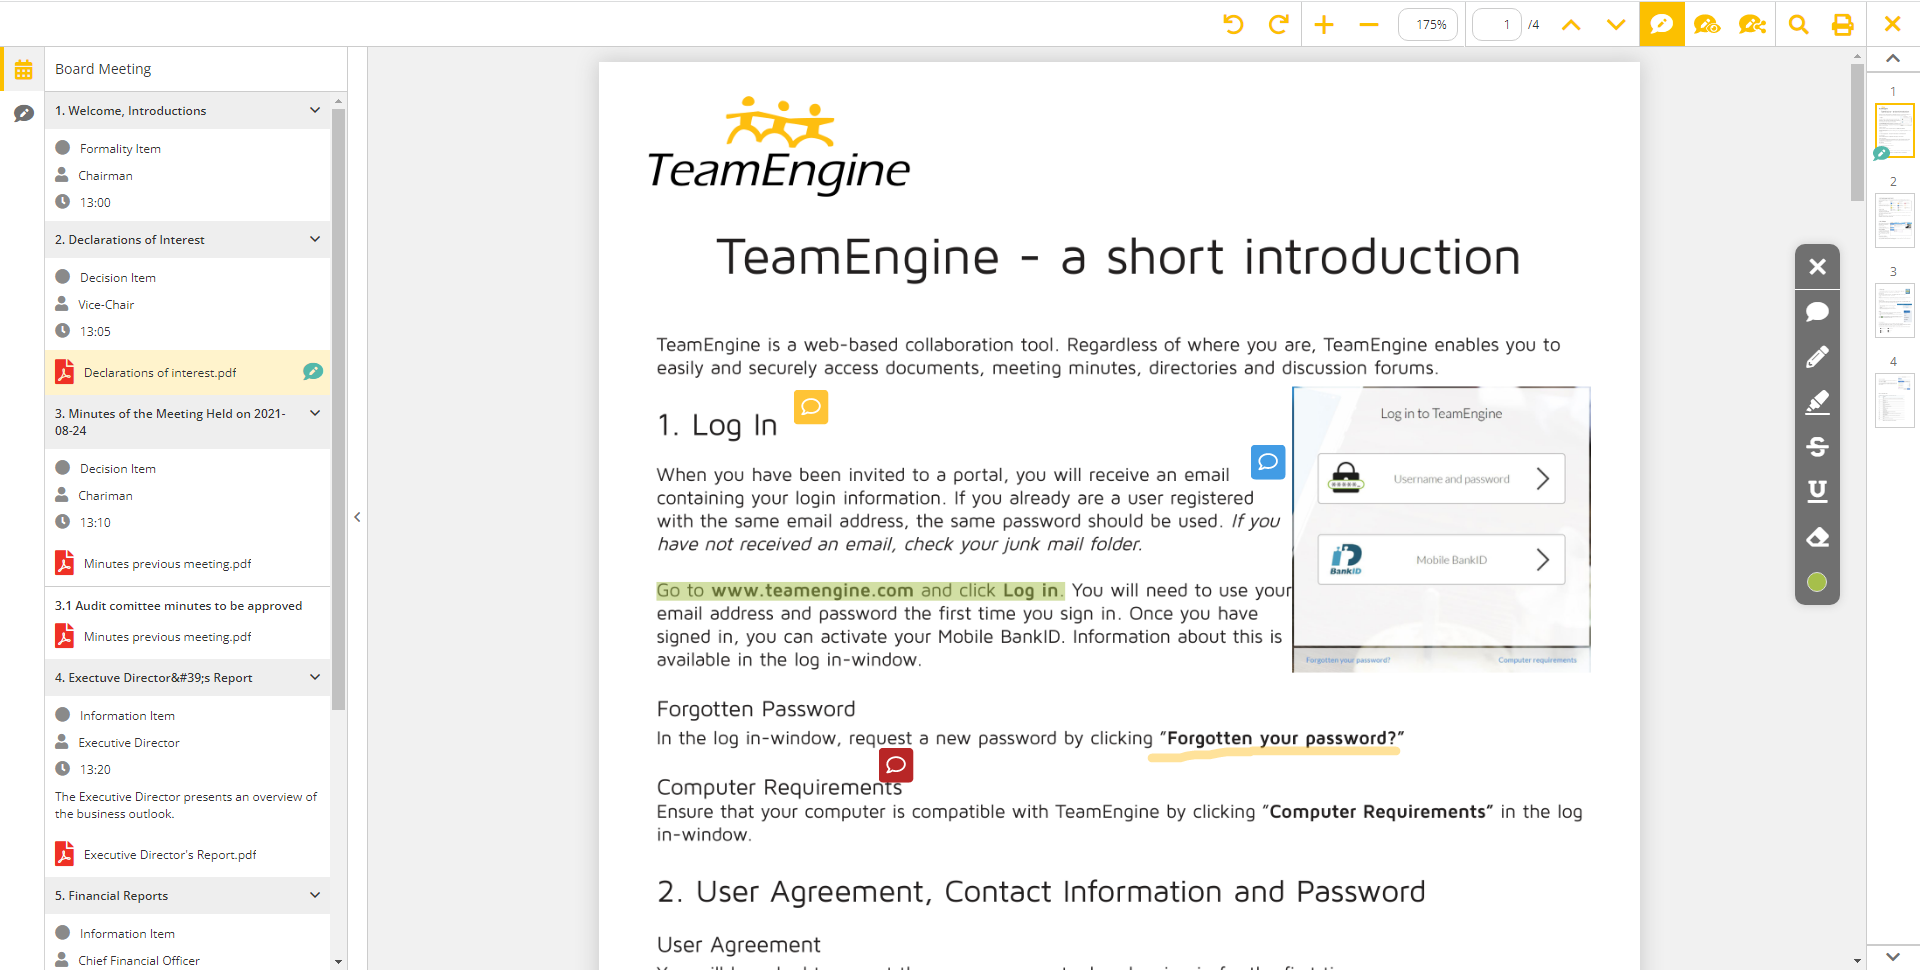Click the 13:00 time entry
Screen dimensions: 1920x970
tap(95, 202)
